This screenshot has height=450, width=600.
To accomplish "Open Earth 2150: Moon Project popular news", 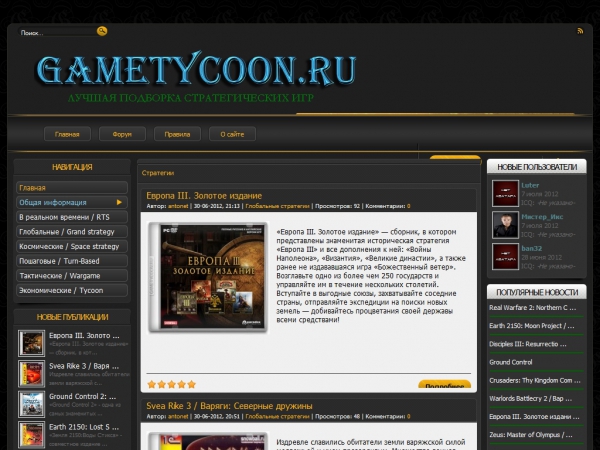I will click(532, 326).
